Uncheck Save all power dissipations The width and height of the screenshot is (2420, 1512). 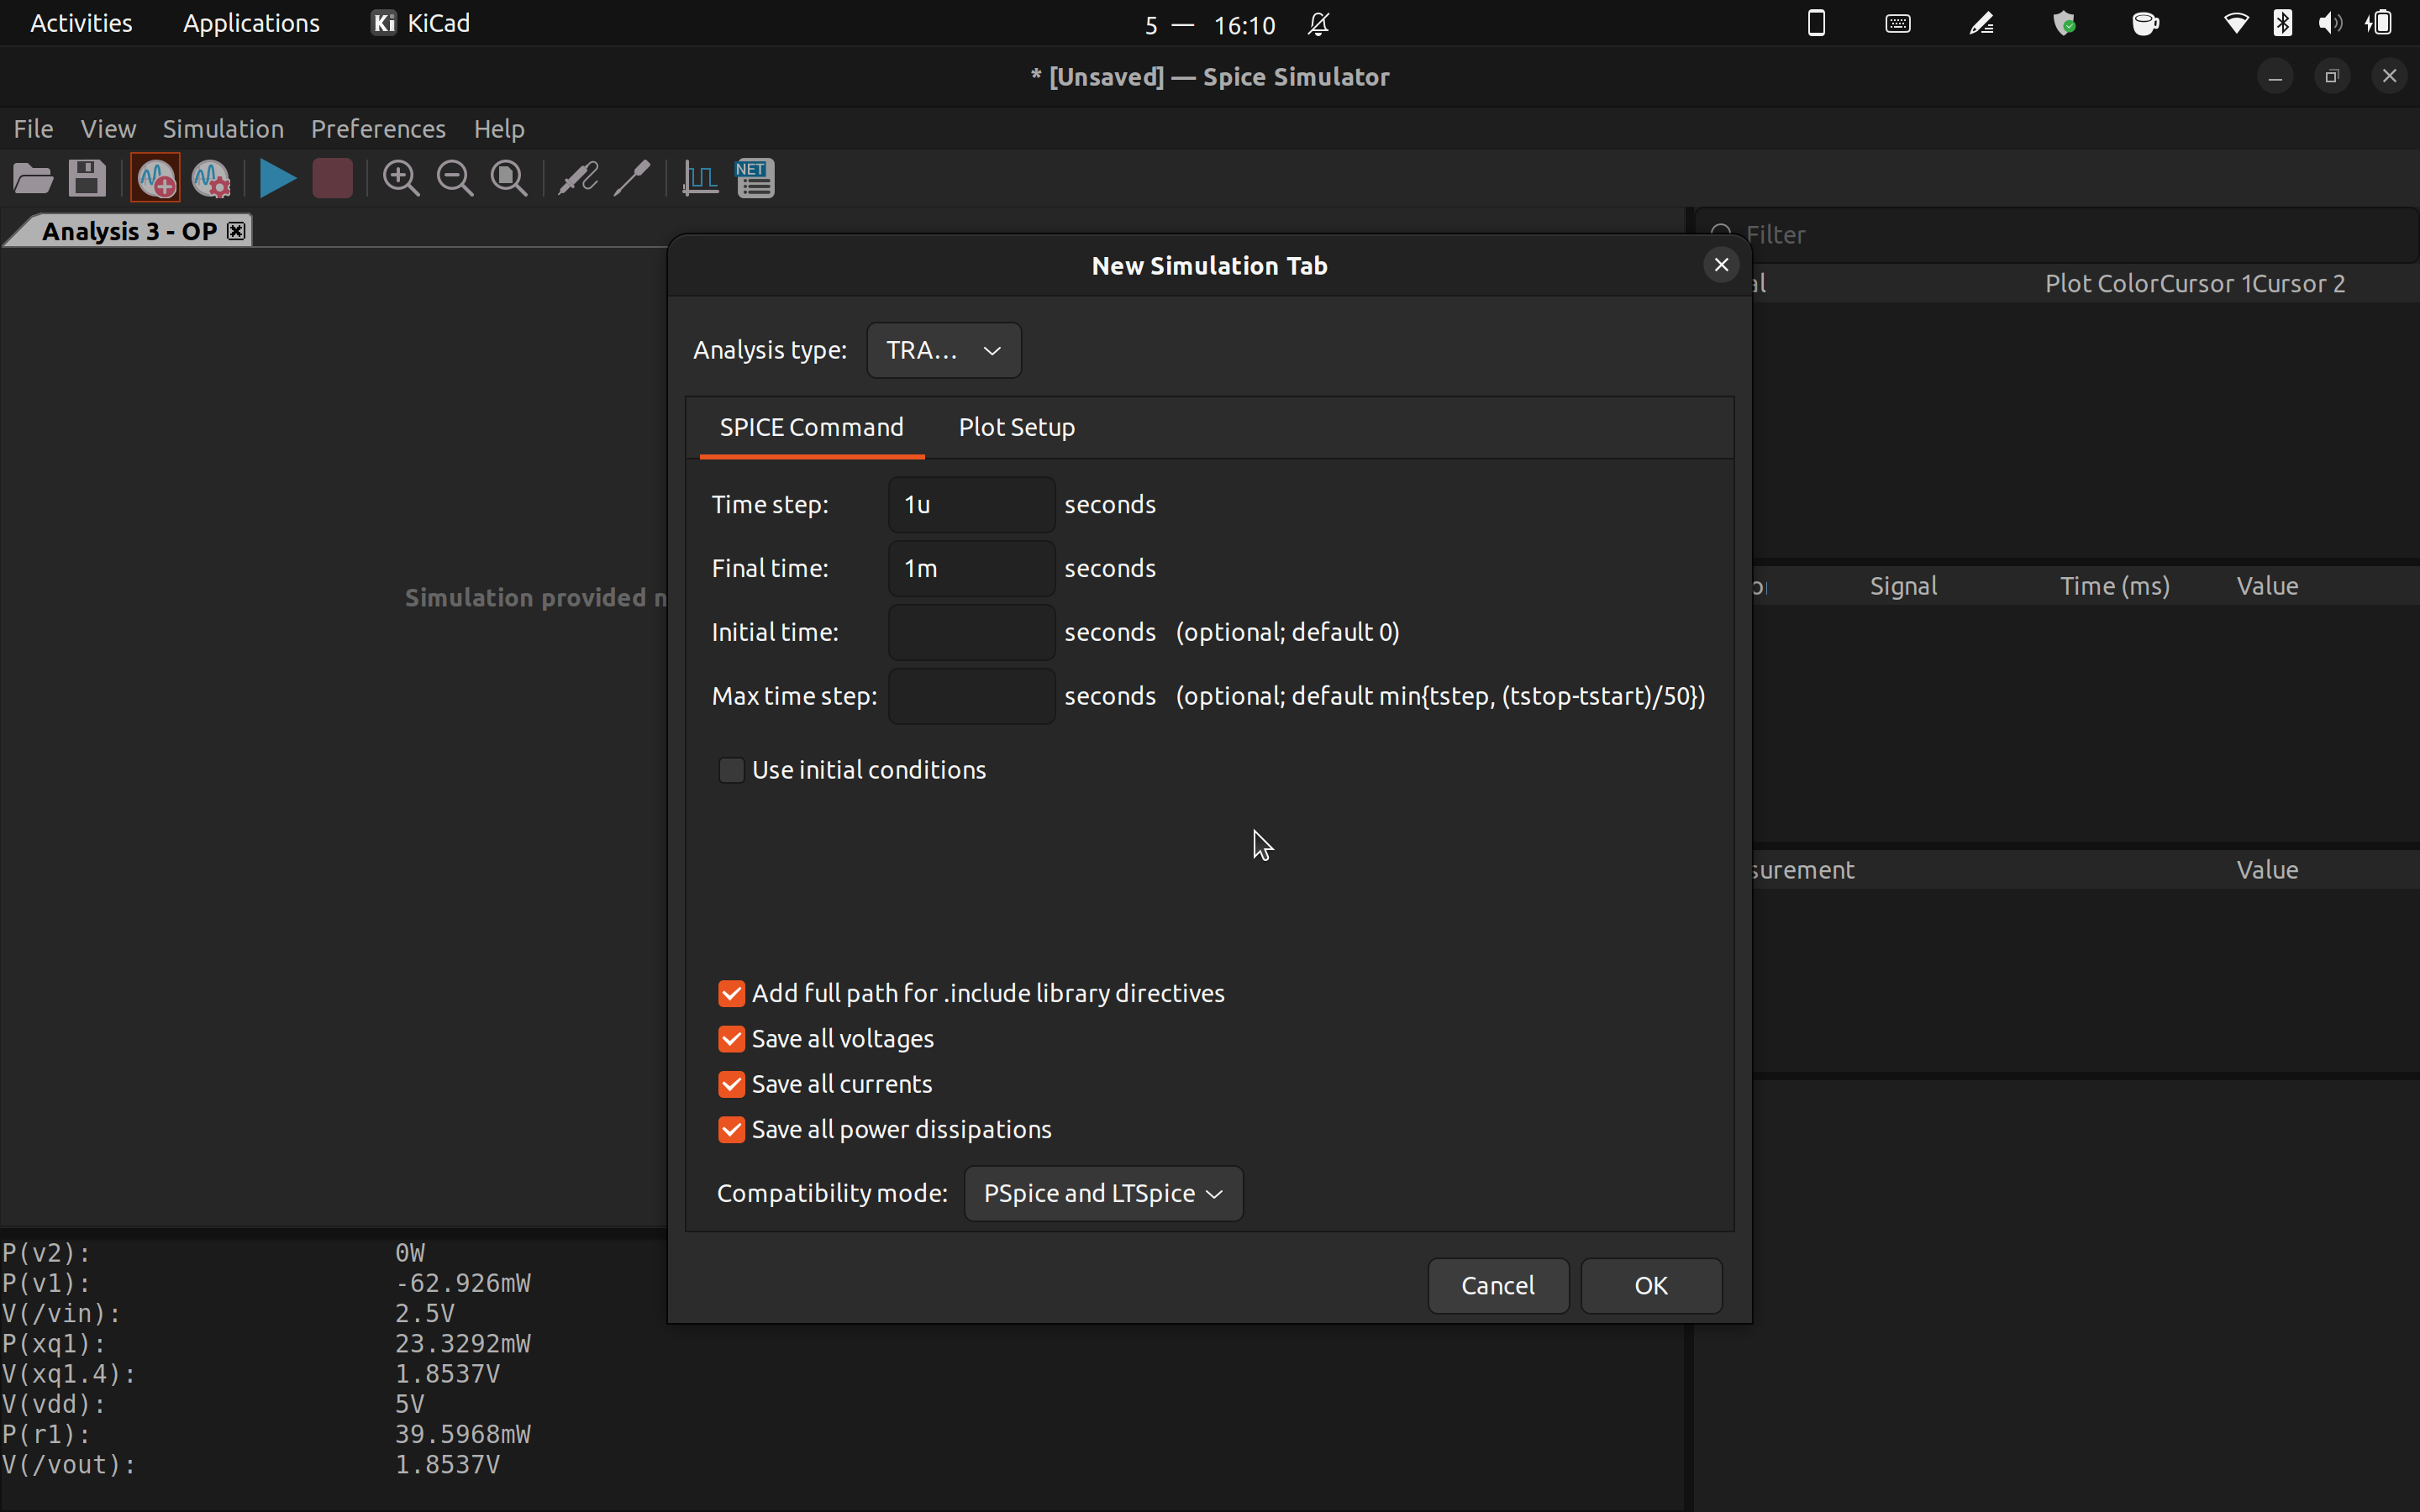731,1130
